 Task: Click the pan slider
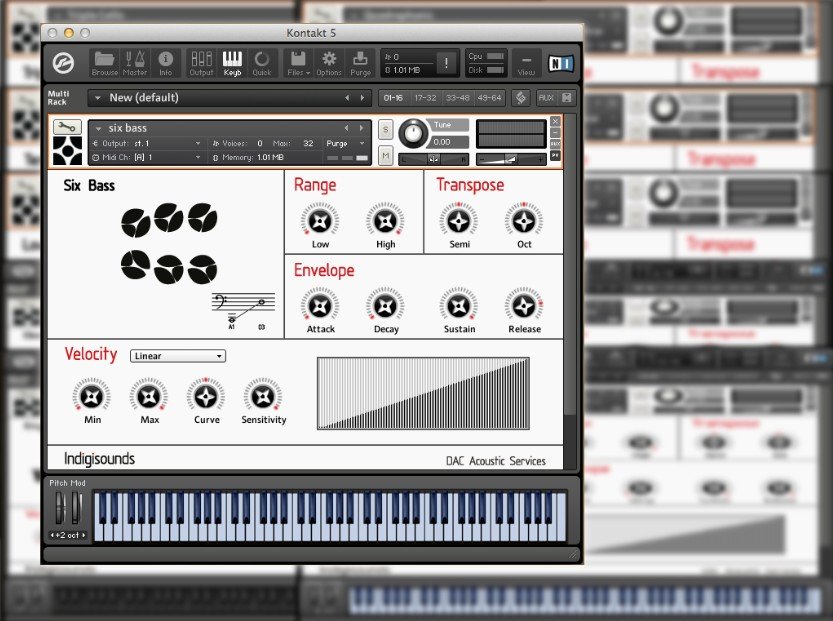(x=434, y=159)
